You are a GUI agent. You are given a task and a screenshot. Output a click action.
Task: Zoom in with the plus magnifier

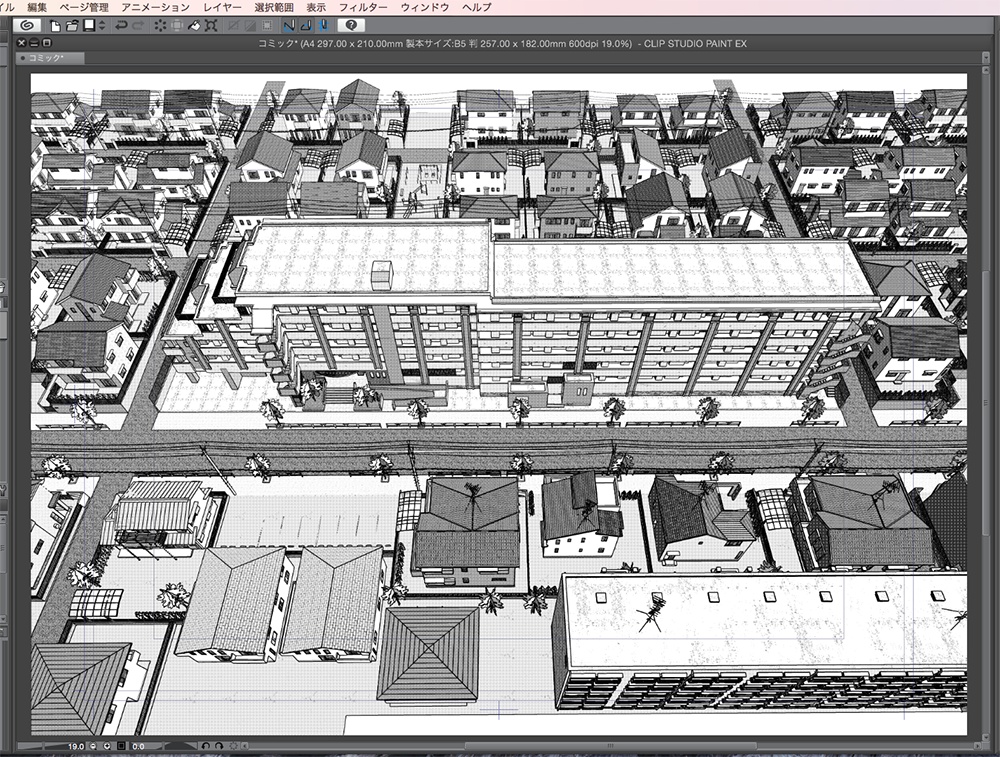tap(107, 746)
